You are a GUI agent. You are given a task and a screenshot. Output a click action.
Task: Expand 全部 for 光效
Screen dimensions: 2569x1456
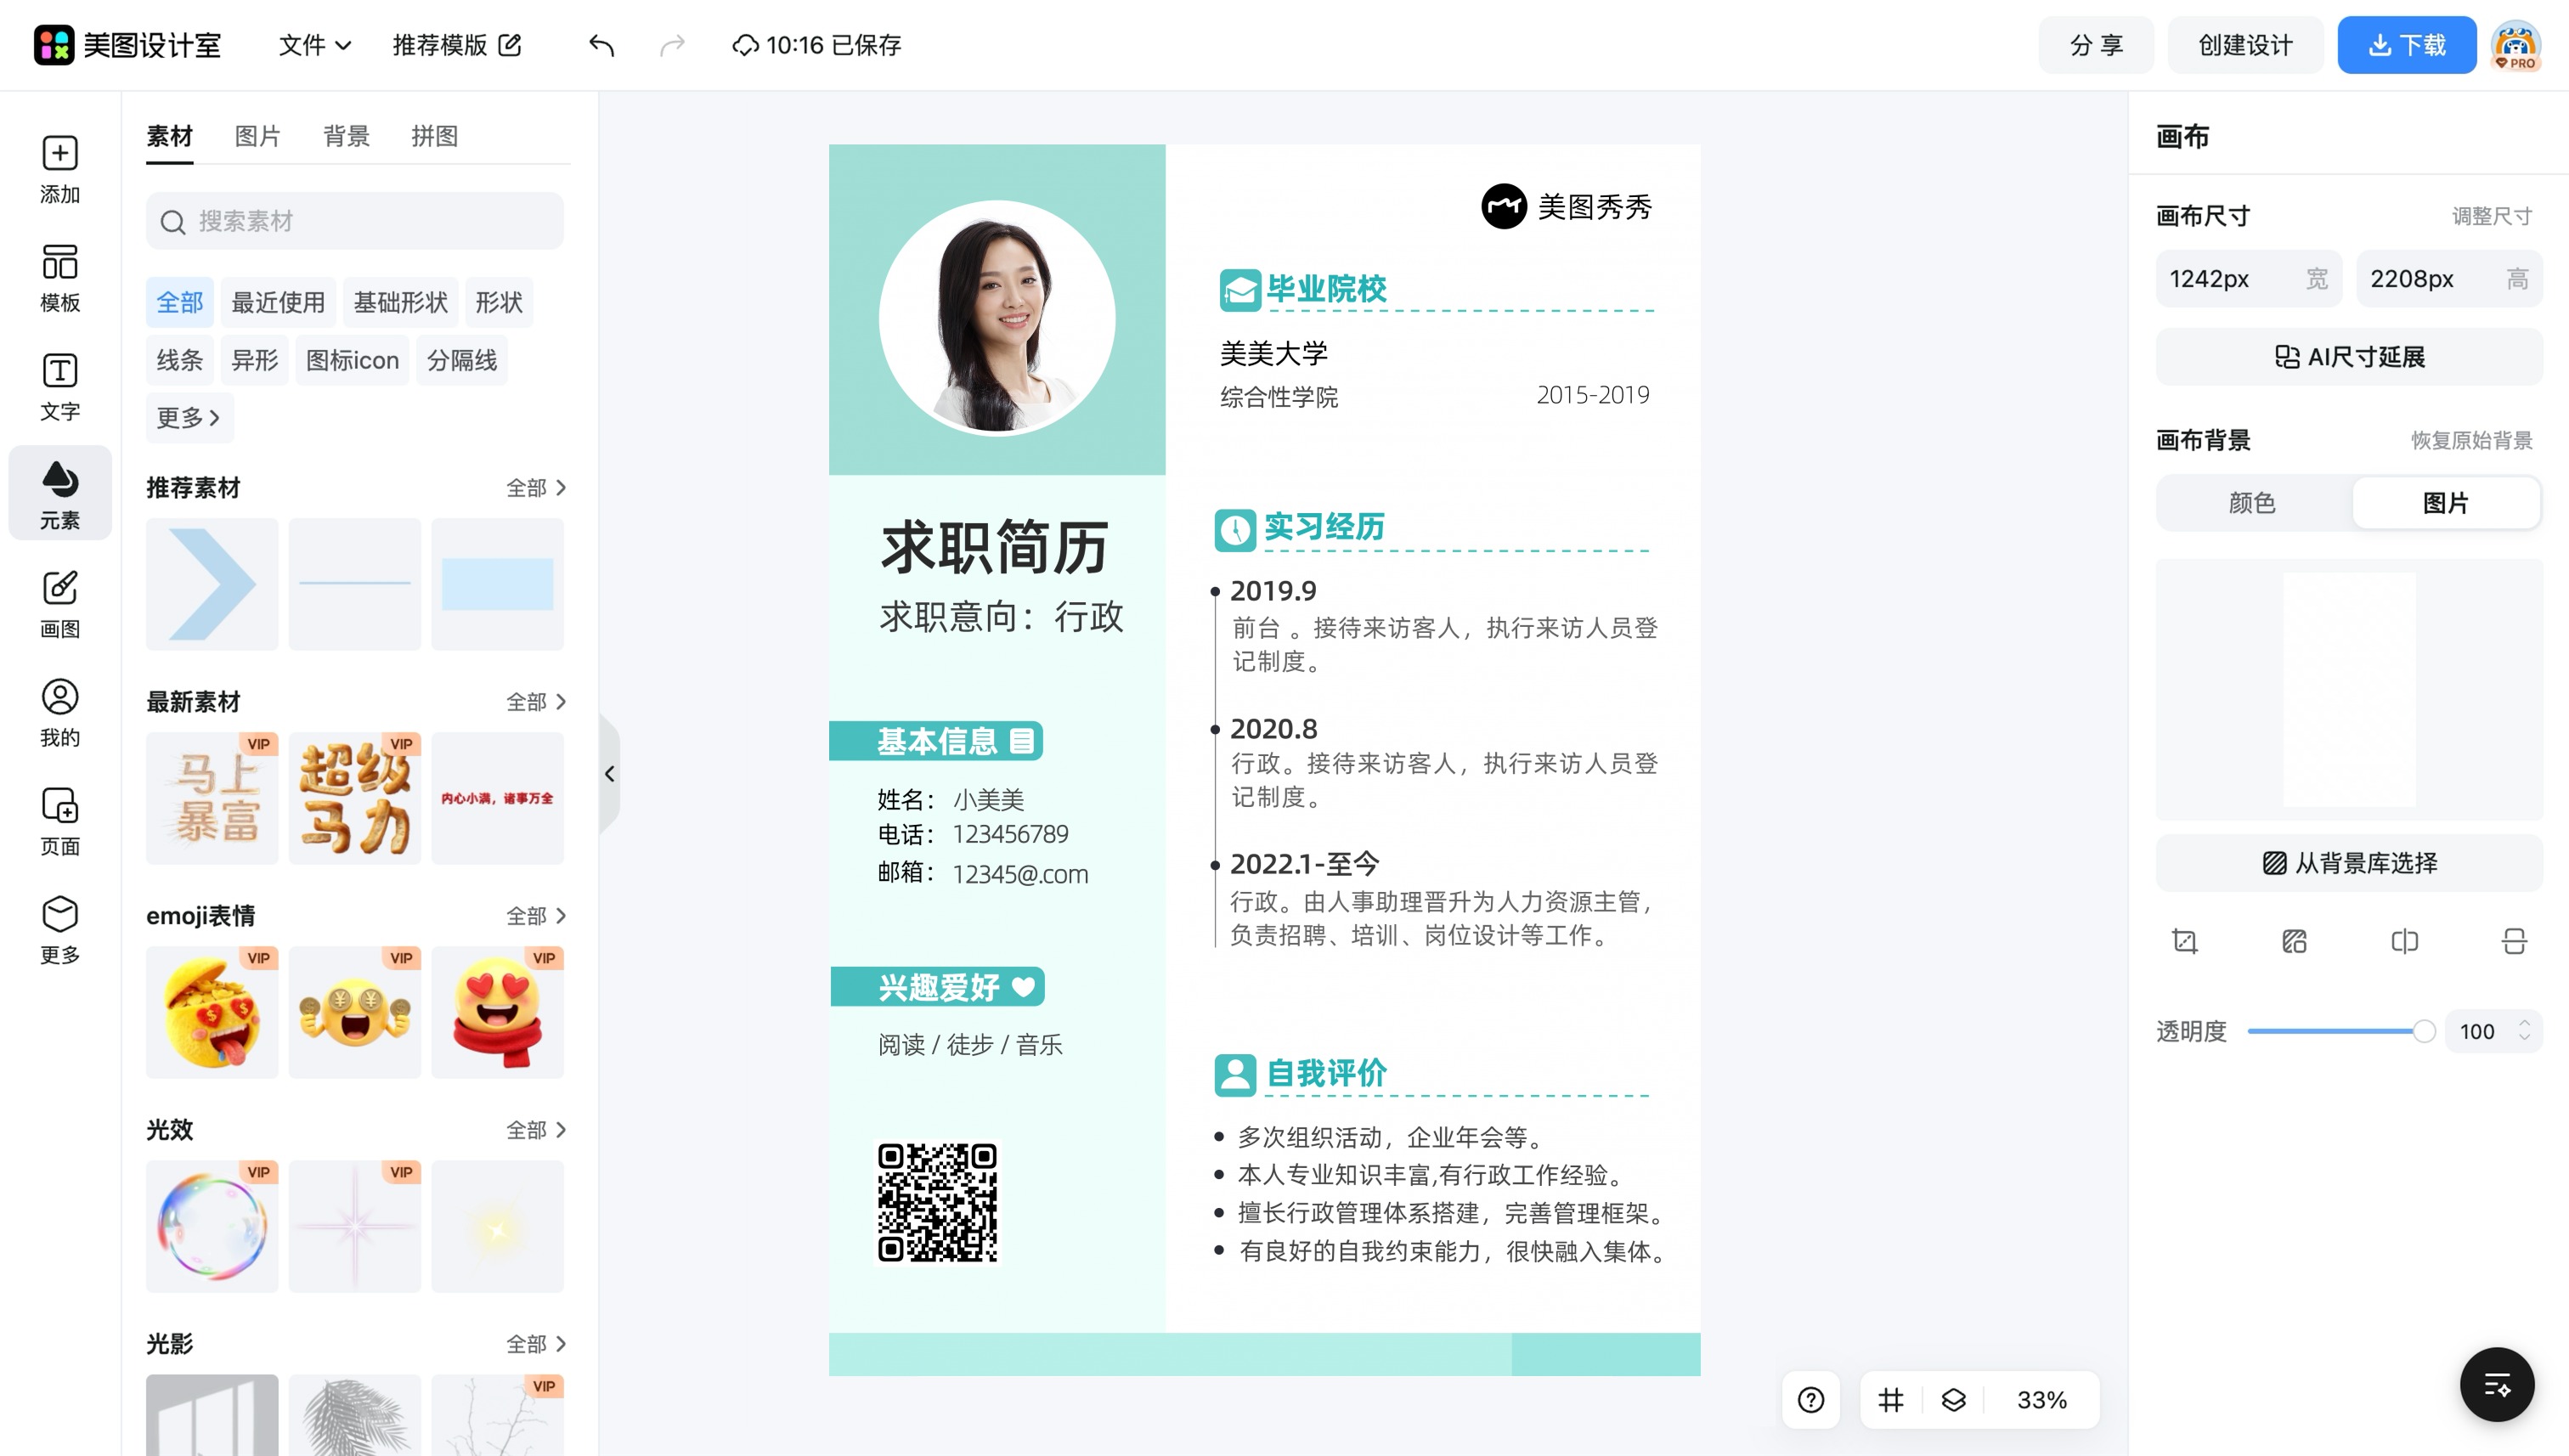(536, 1130)
